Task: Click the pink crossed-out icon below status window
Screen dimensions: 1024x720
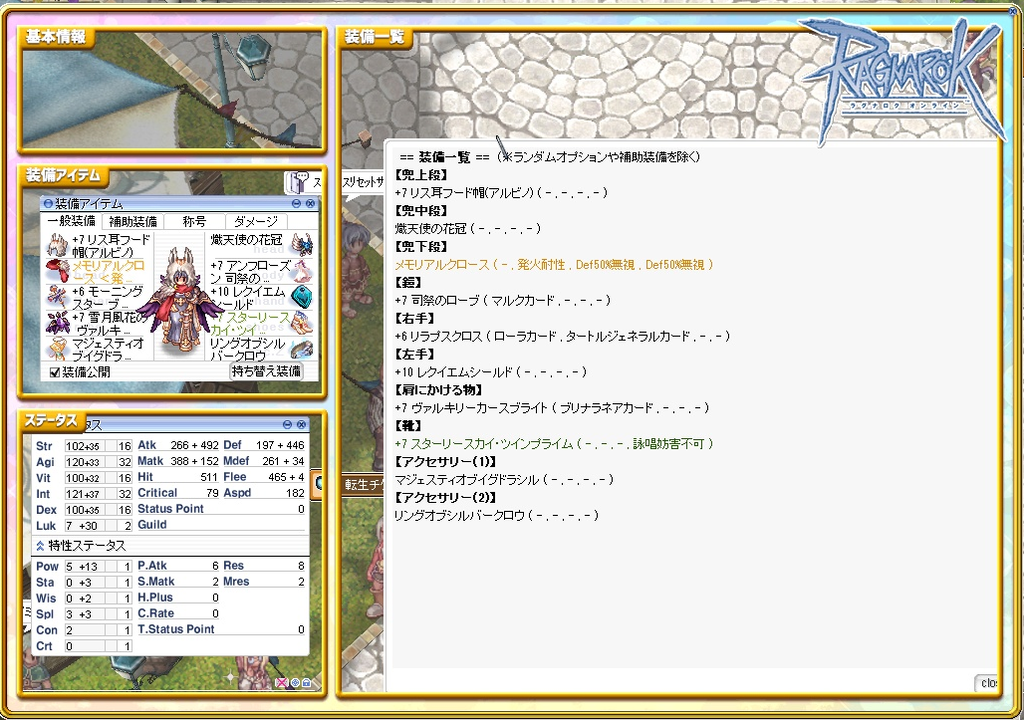Action: (x=281, y=683)
